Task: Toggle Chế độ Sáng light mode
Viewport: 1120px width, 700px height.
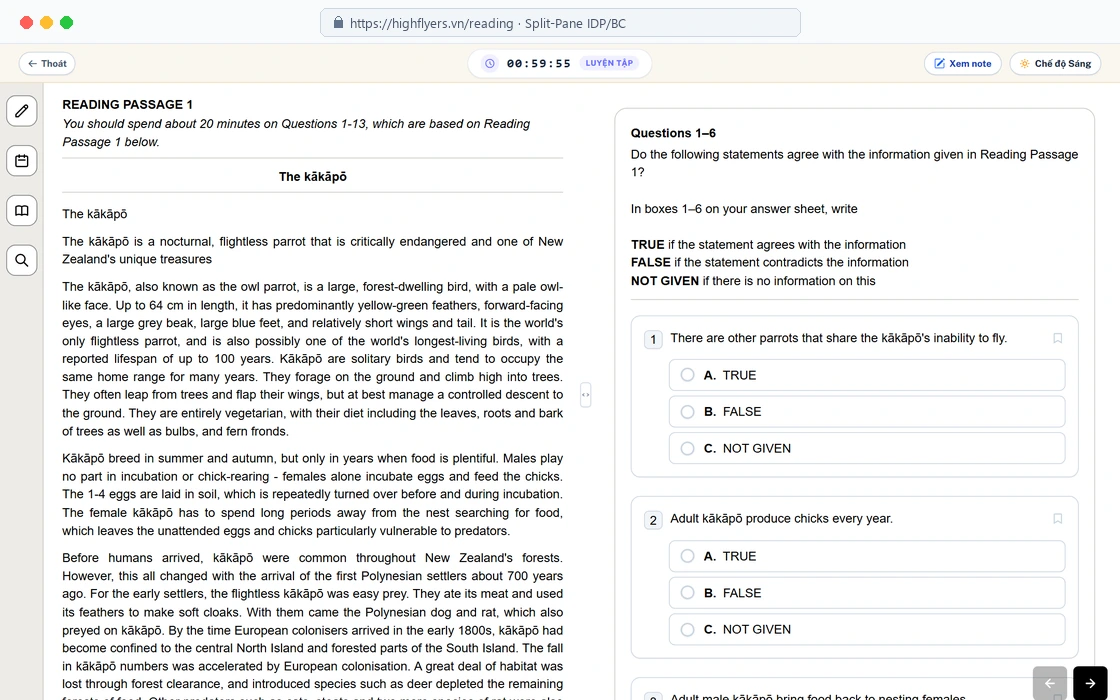Action: (1055, 64)
